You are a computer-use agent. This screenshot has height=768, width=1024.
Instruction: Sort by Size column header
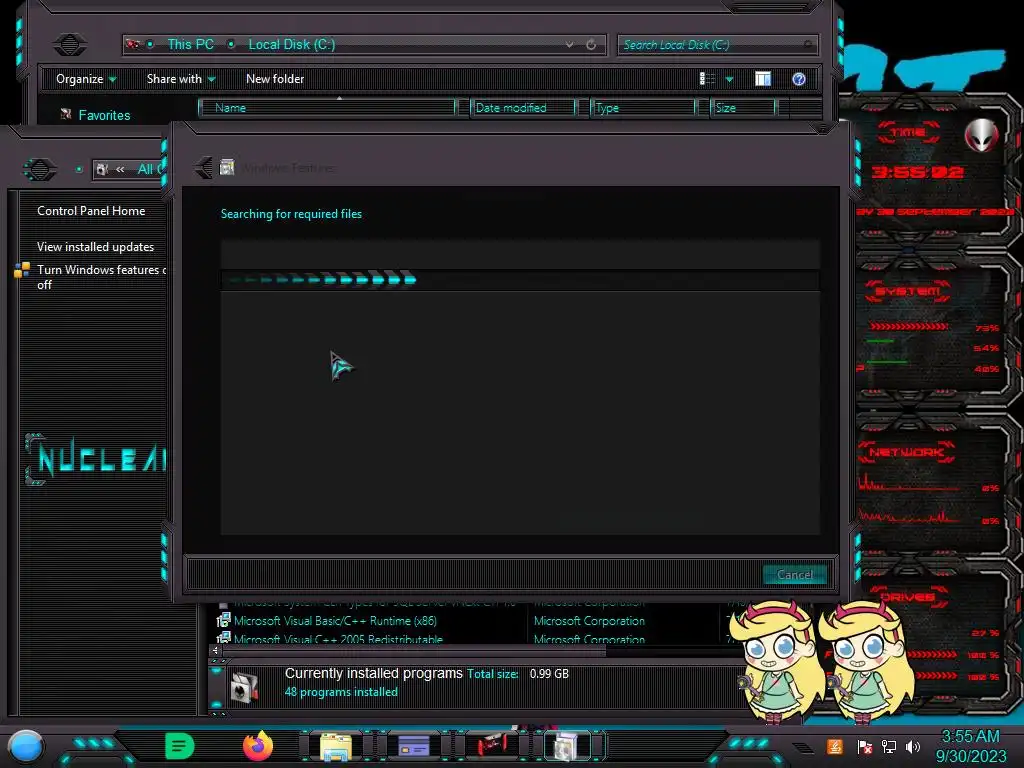743,108
